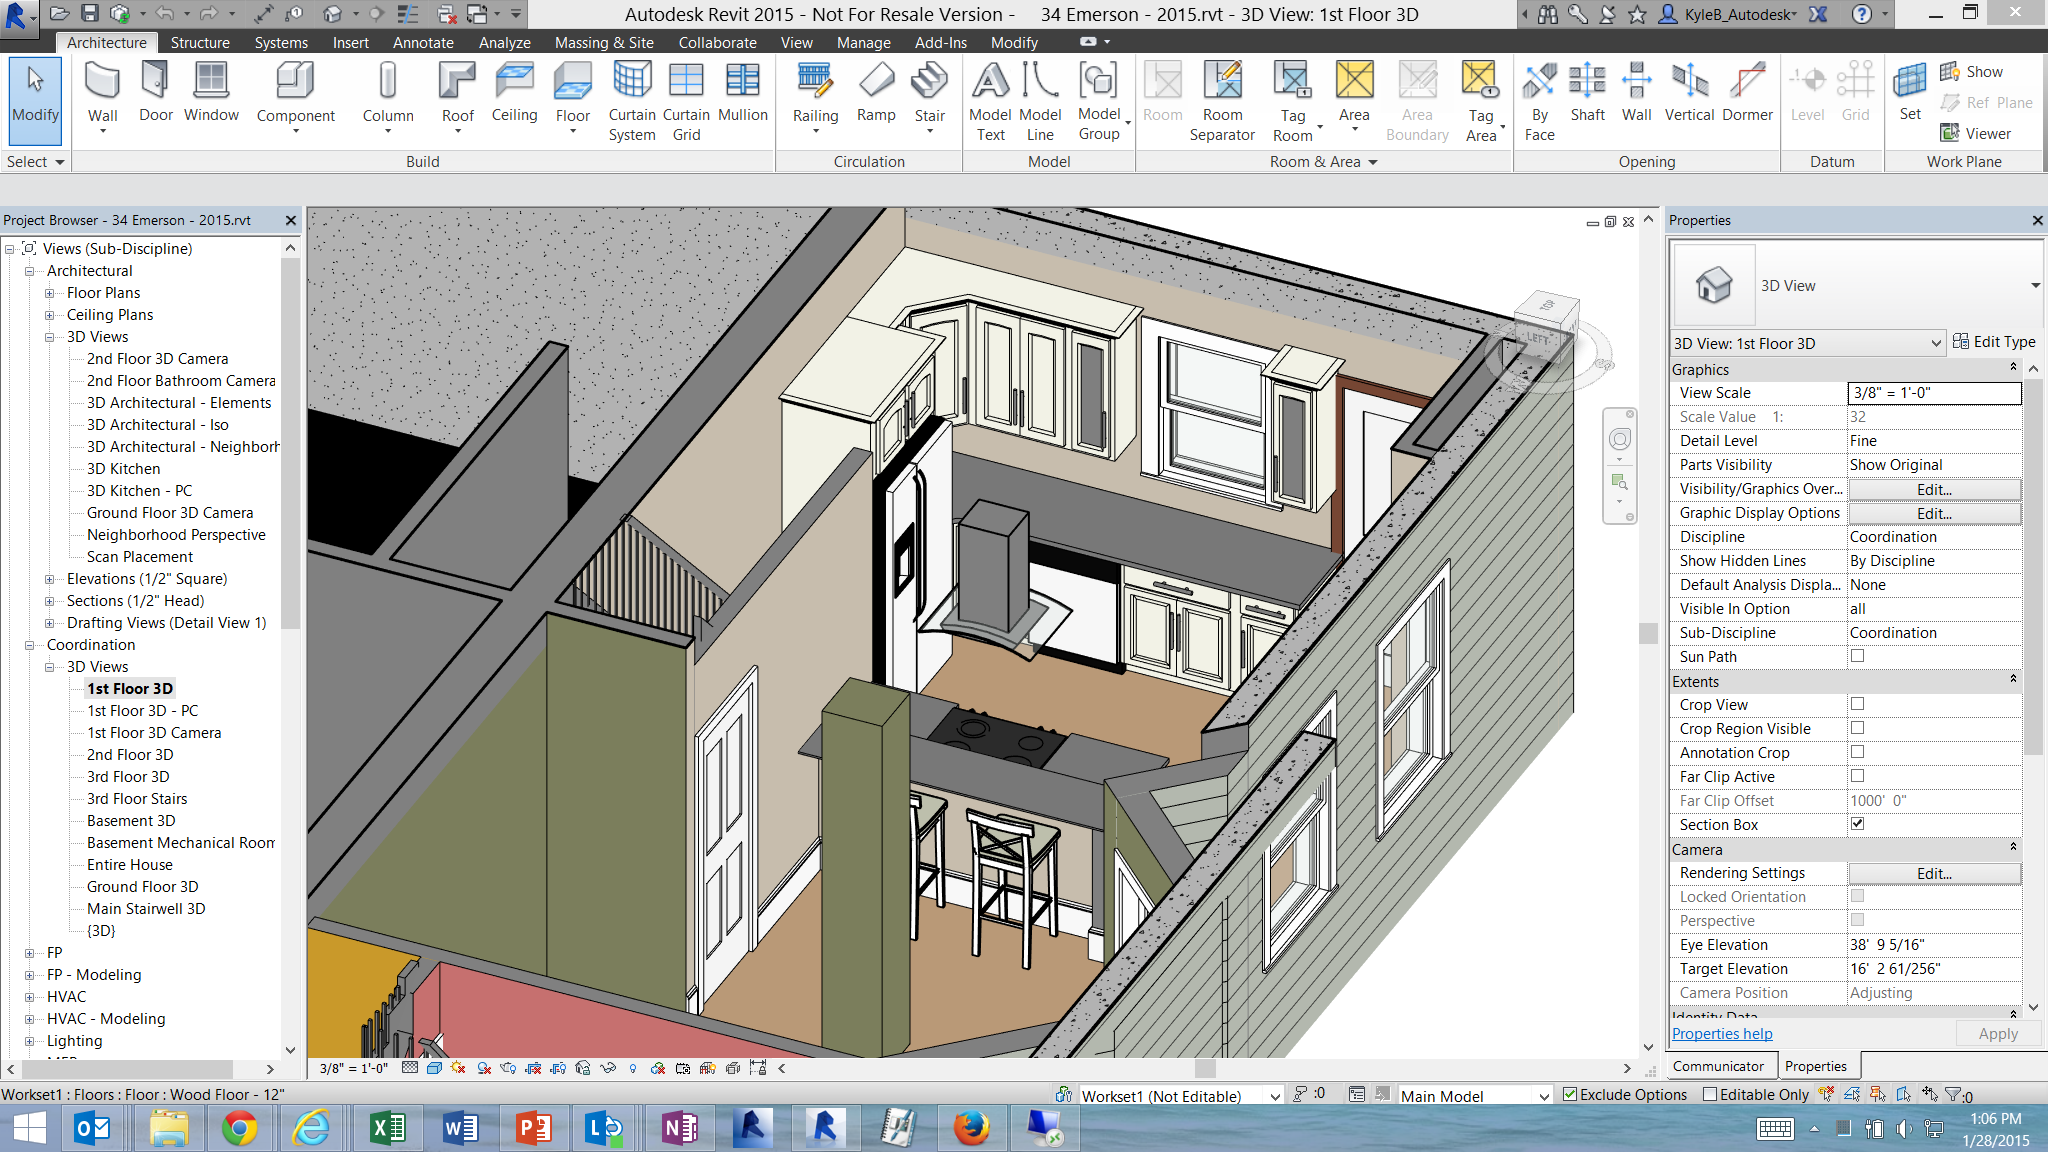This screenshot has width=2048, height=1152.
Task: Open the Main Model design options dropdown
Action: 1475,1096
